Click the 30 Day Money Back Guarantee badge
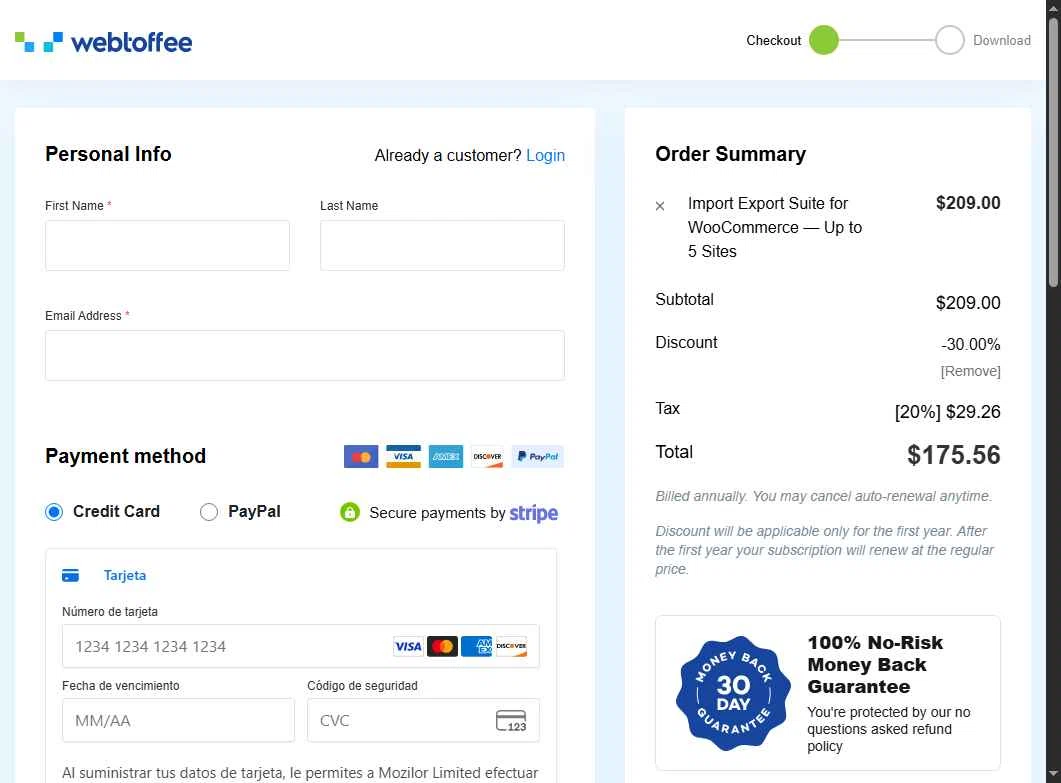The height and width of the screenshot is (783, 1061). coord(733,694)
